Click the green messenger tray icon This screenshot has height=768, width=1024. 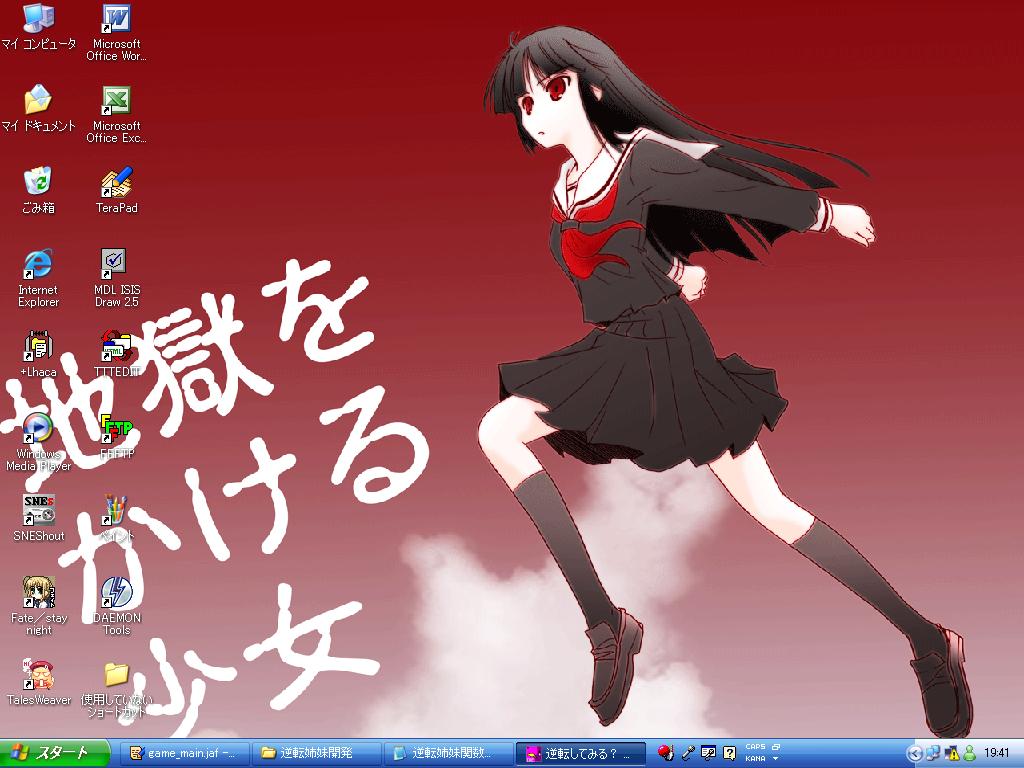pyautogui.click(x=970, y=754)
